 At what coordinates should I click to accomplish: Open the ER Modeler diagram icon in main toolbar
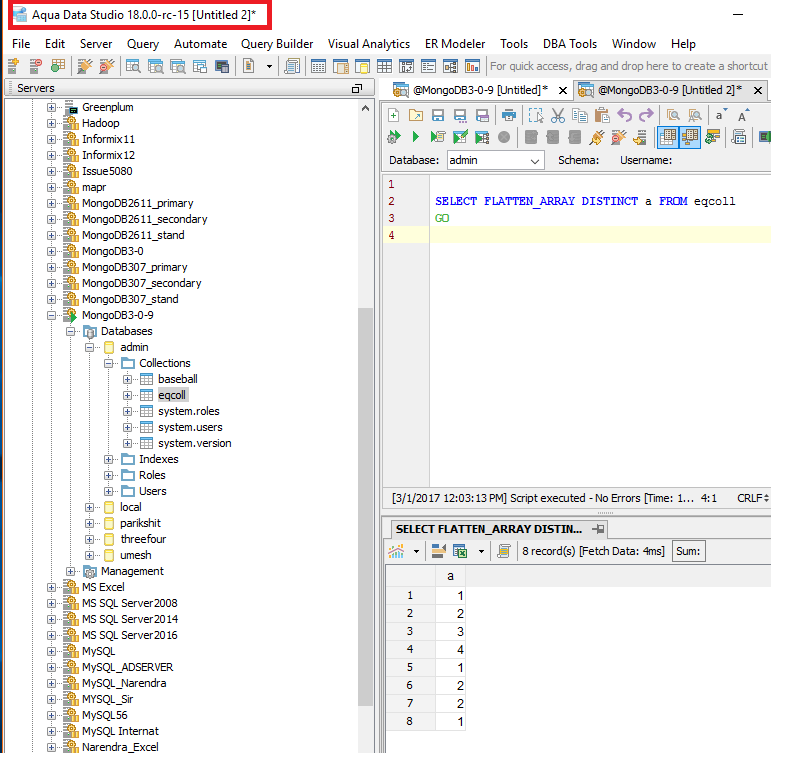tap(450, 66)
